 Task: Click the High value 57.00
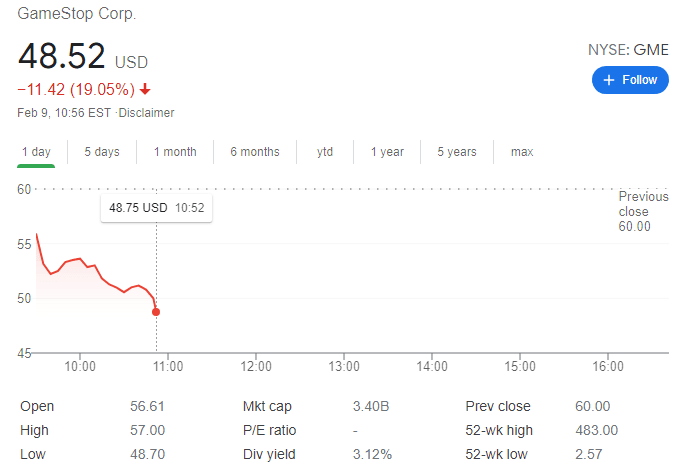[x=147, y=430]
